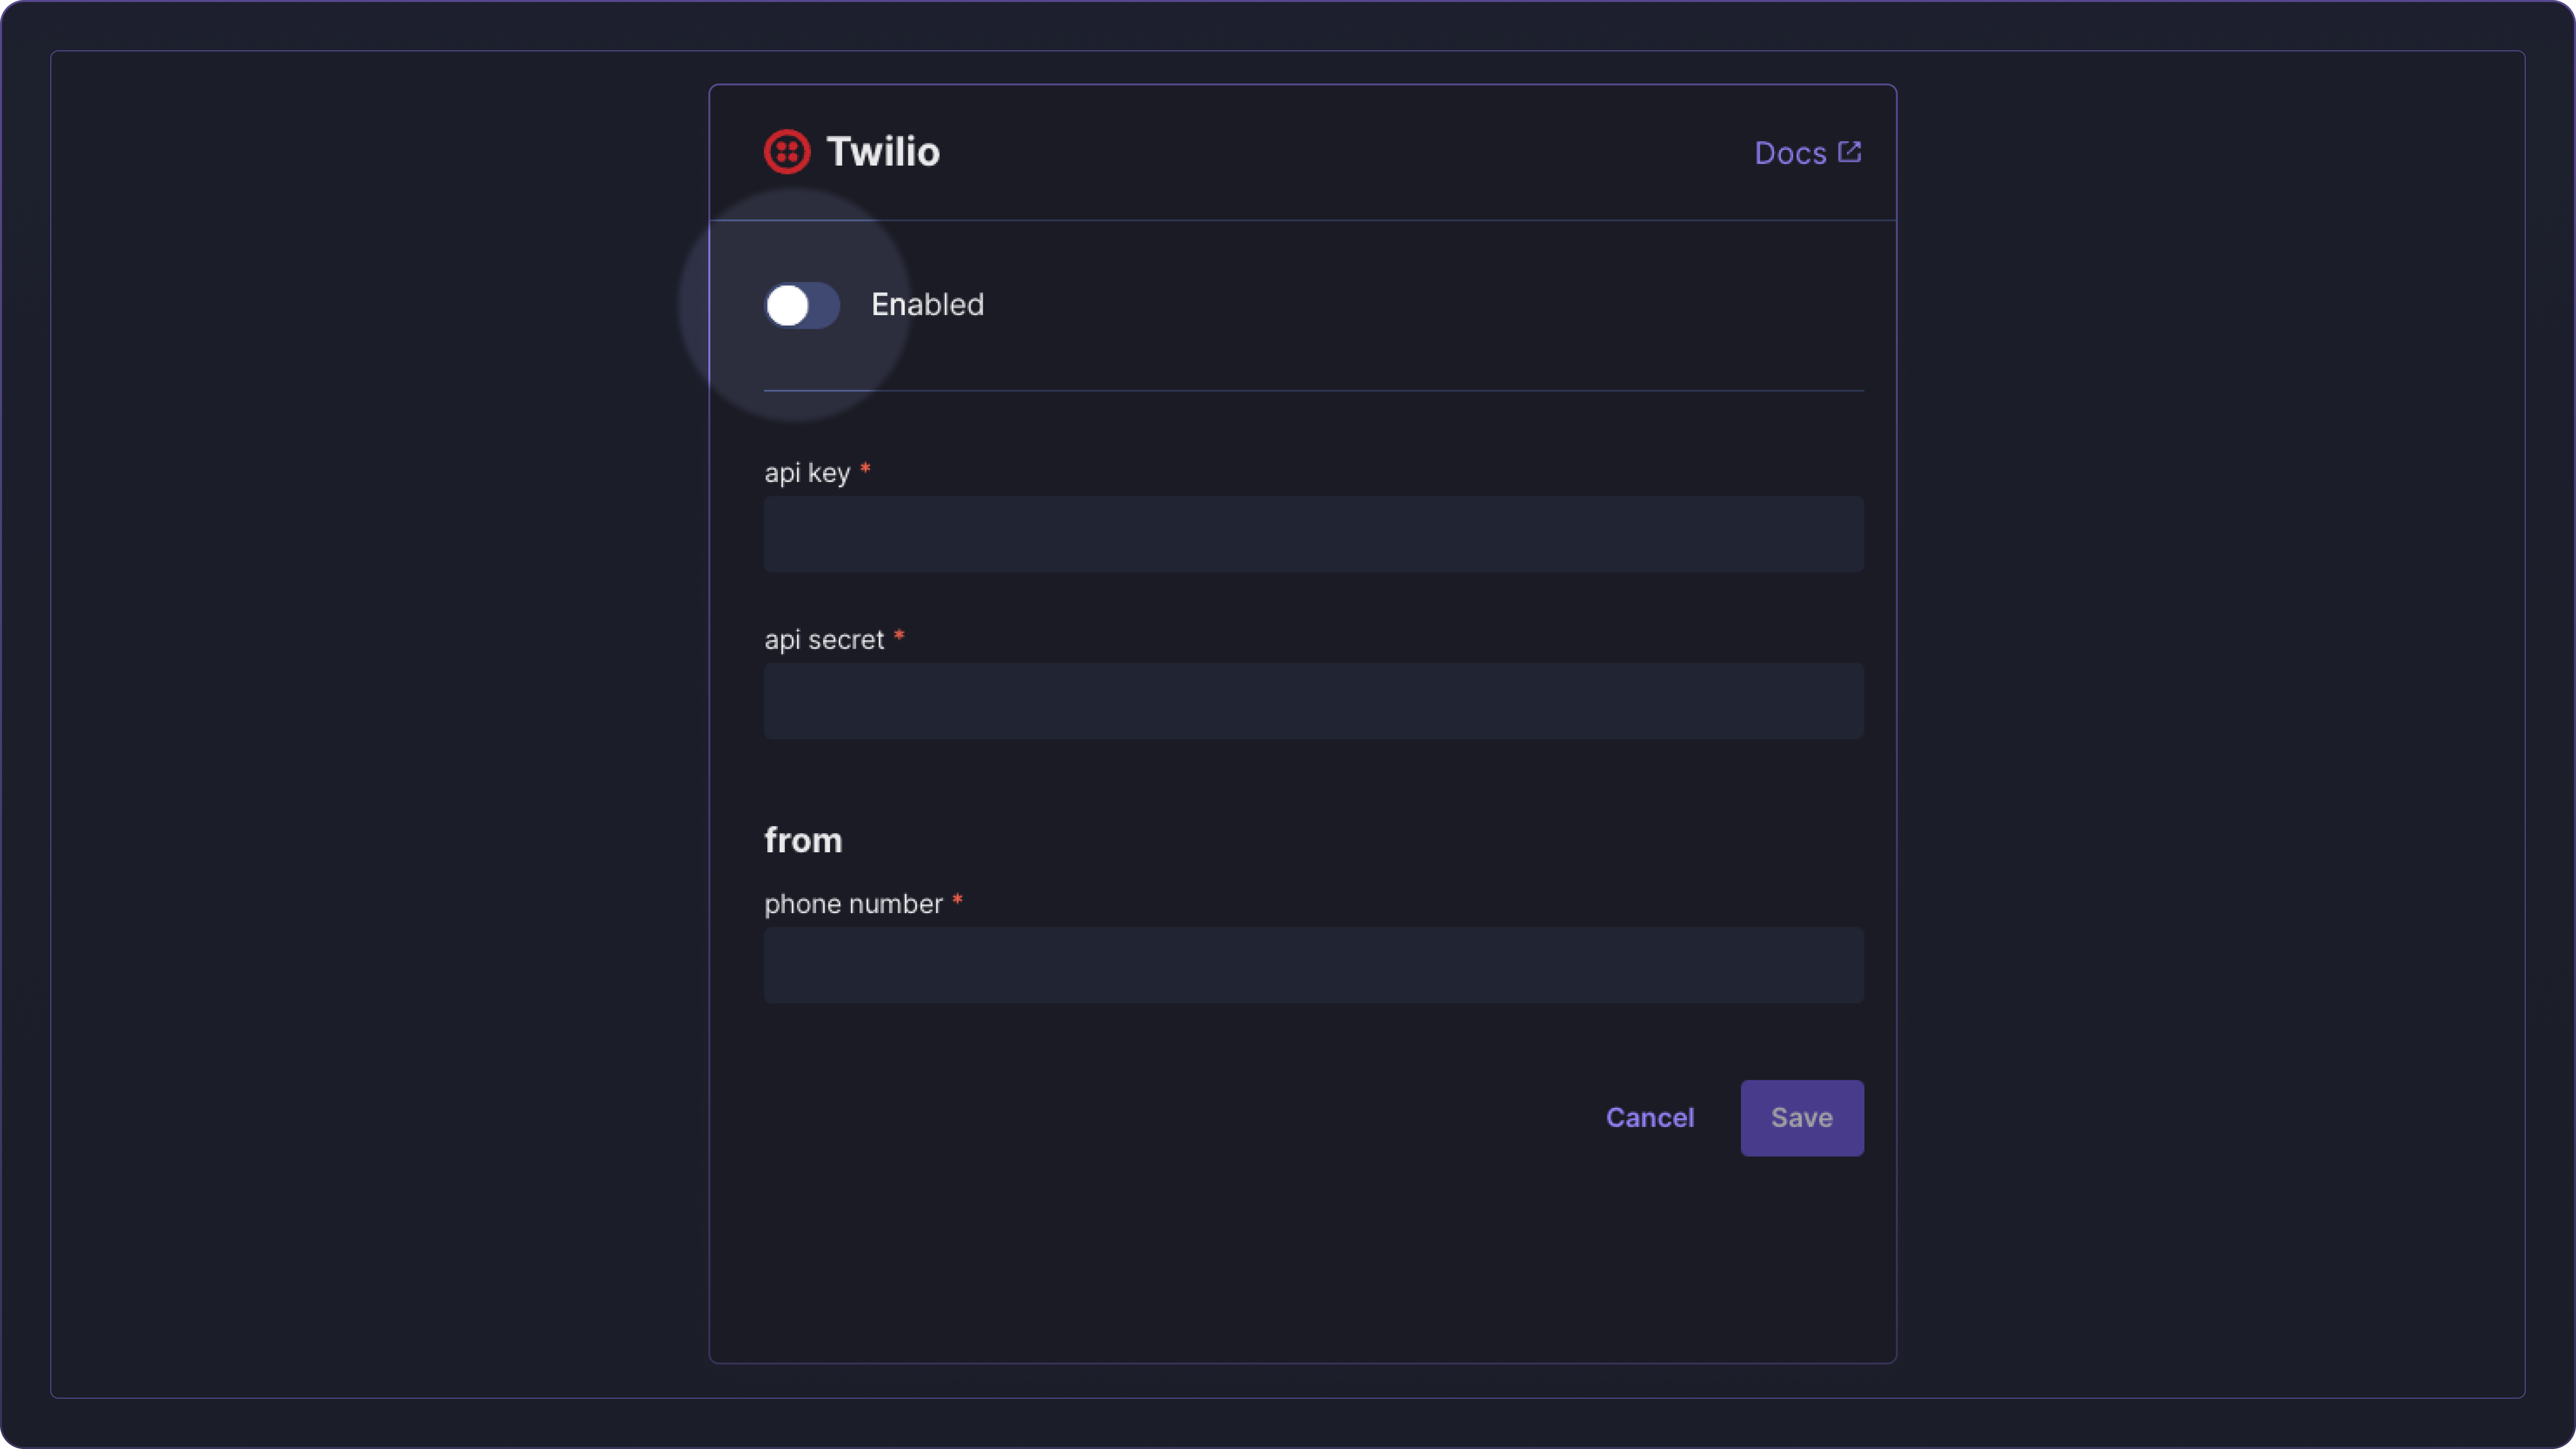Click the api secret field label
The height and width of the screenshot is (1449, 2576).
[824, 640]
